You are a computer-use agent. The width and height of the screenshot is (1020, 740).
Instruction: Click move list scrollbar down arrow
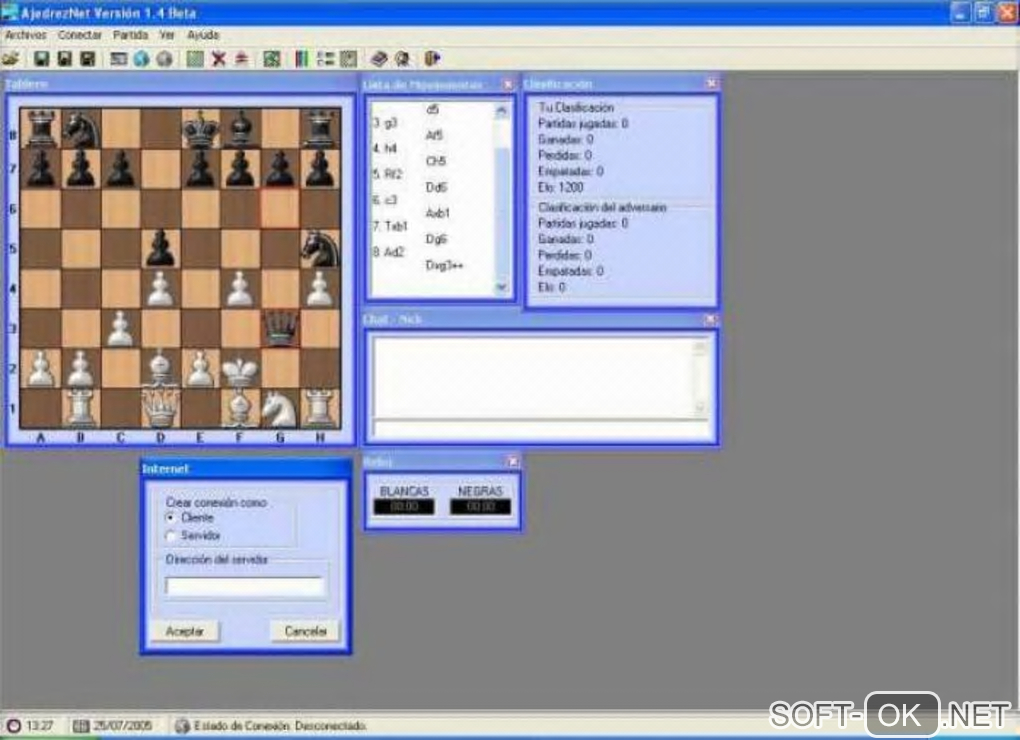click(x=501, y=287)
